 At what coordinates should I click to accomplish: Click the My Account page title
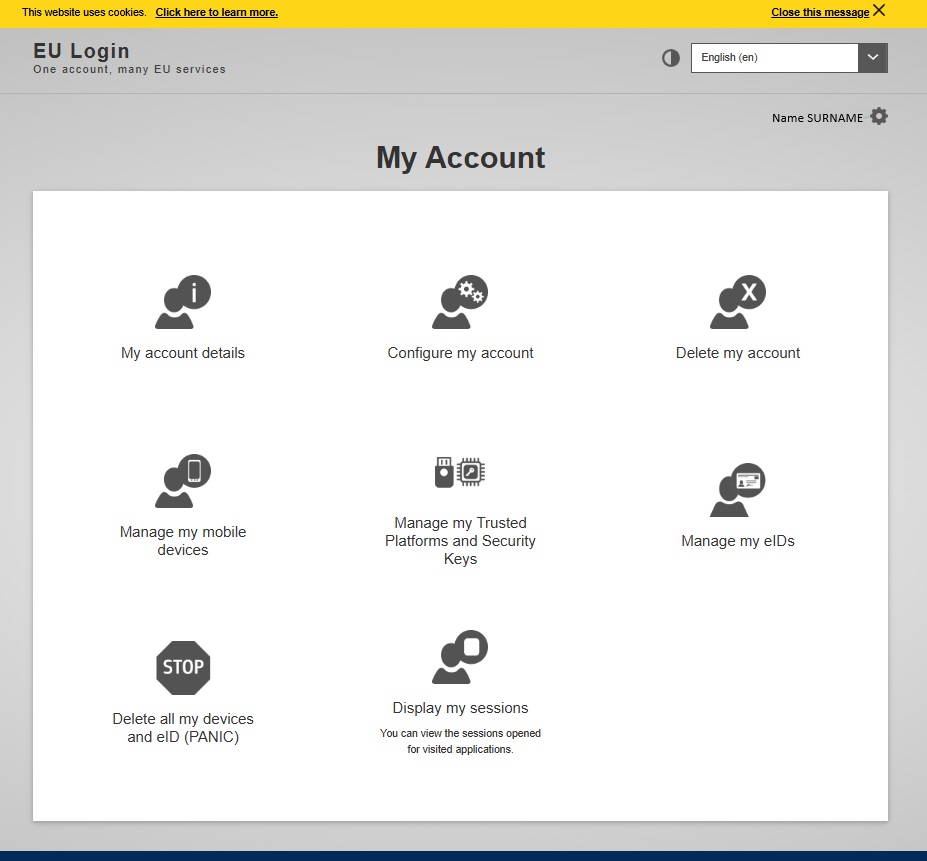tap(460, 158)
